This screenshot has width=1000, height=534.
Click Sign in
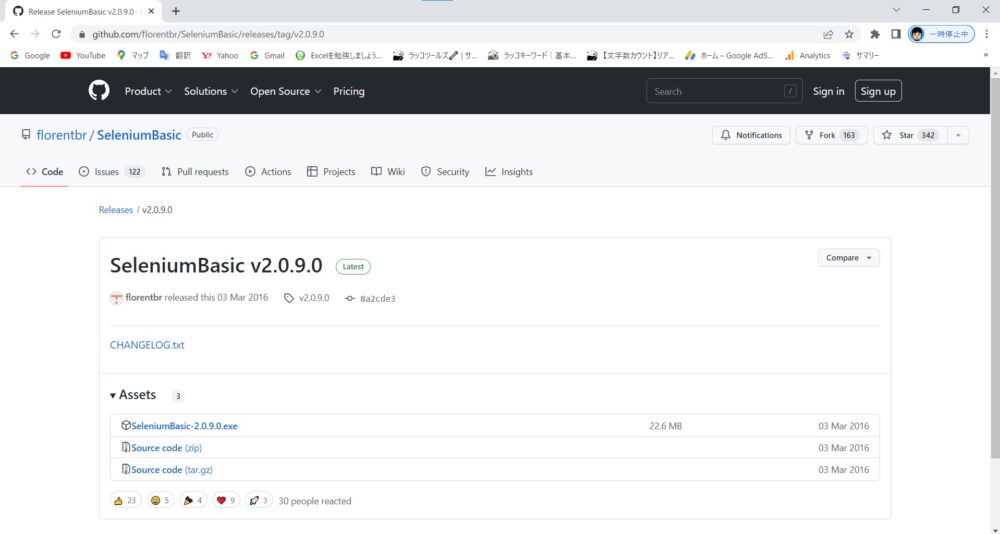pyautogui.click(x=828, y=91)
